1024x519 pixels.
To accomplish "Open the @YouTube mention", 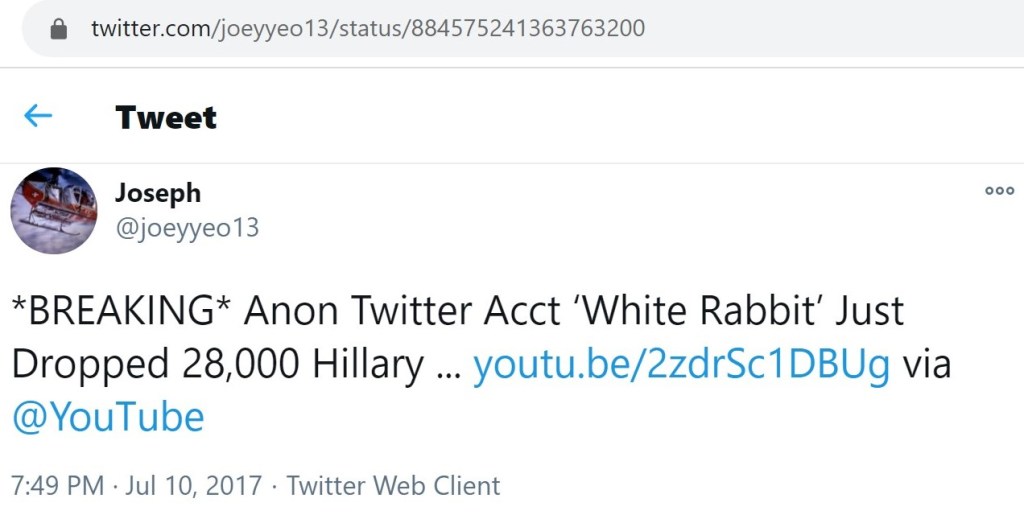I will tap(108, 416).
